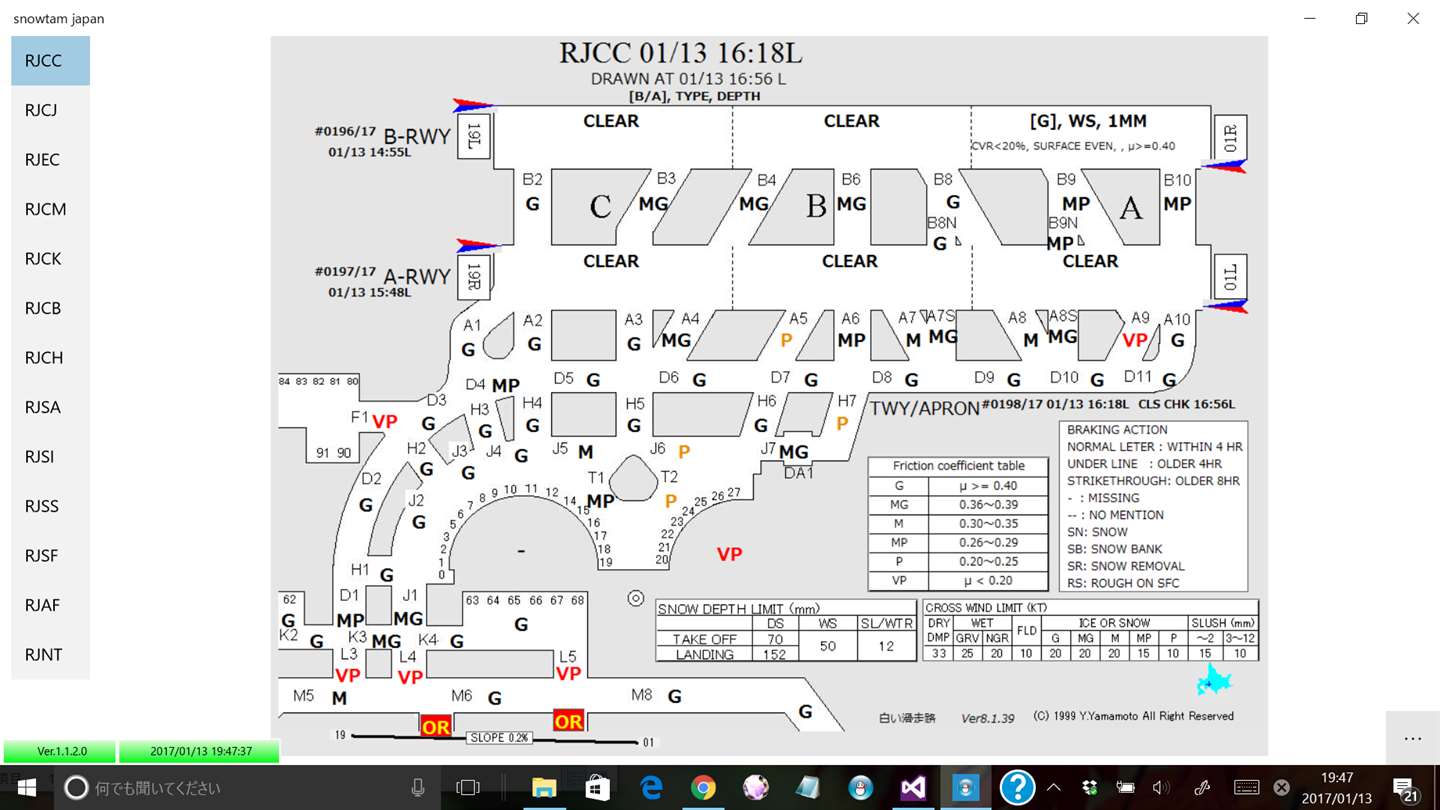The width and height of the screenshot is (1440, 810).
Task: Choose RJCM from the sidebar
Action: (50, 209)
